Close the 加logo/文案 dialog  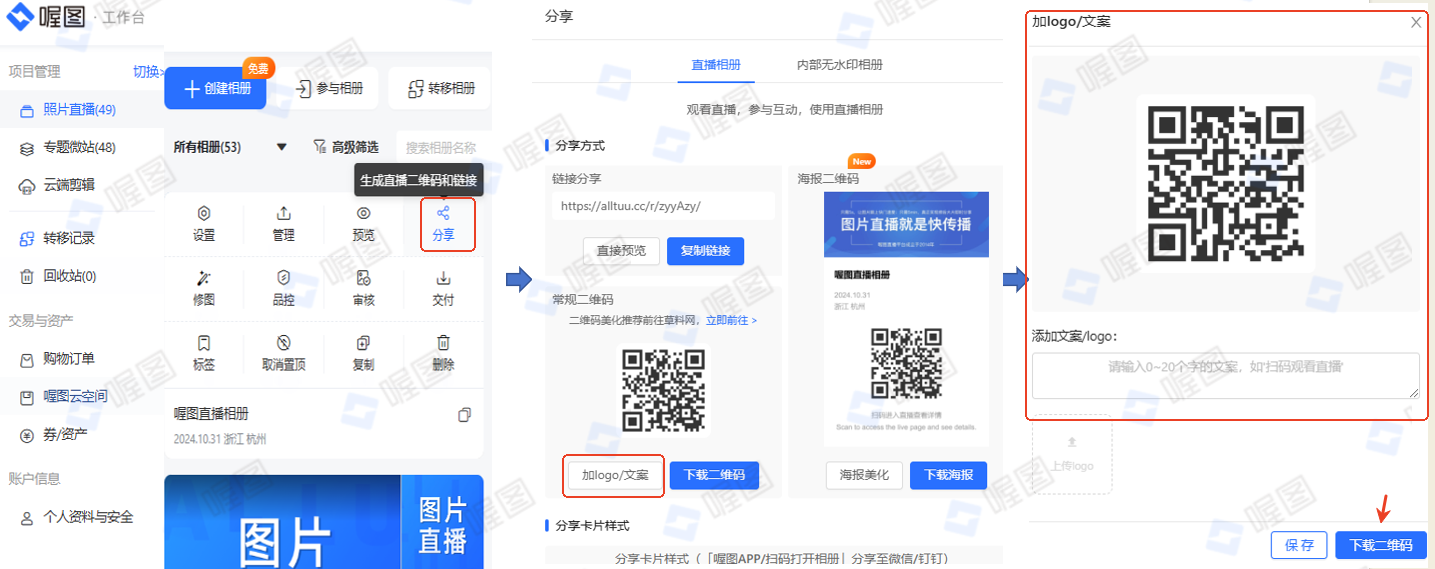(x=1416, y=22)
